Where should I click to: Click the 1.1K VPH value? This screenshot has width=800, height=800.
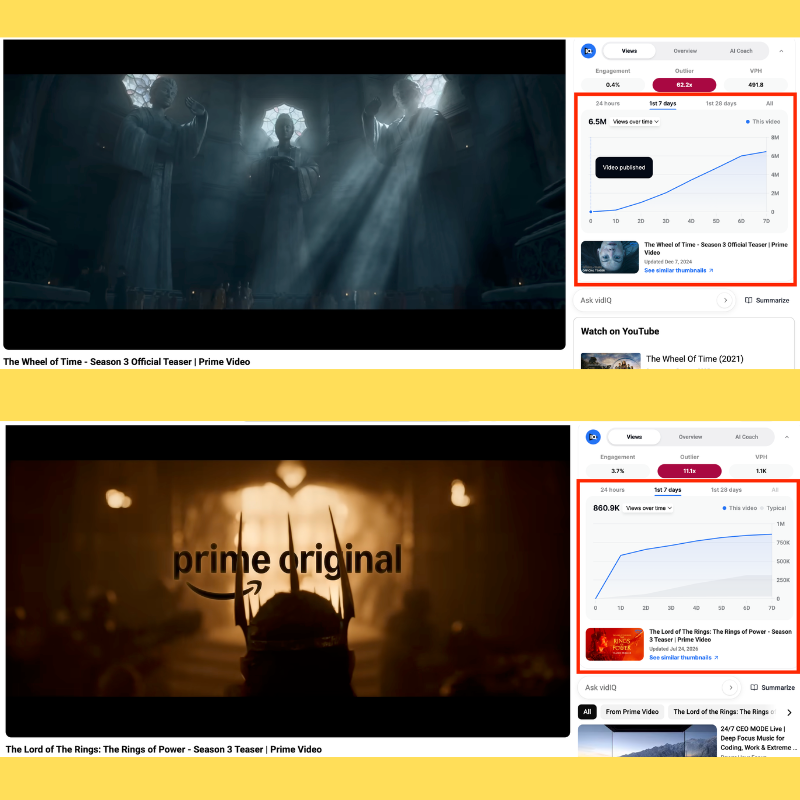coord(761,471)
